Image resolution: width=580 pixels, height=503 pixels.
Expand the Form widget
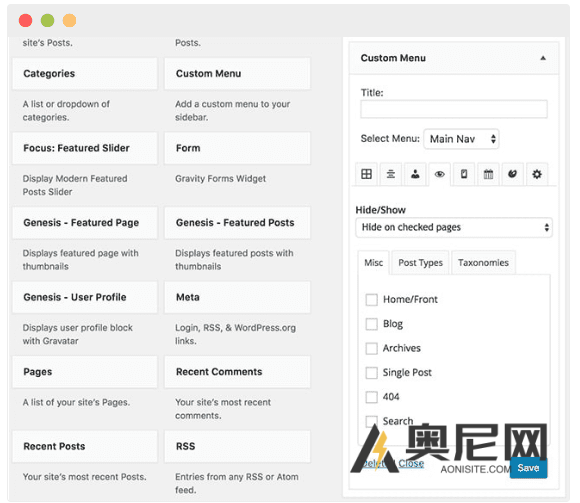pos(237,148)
